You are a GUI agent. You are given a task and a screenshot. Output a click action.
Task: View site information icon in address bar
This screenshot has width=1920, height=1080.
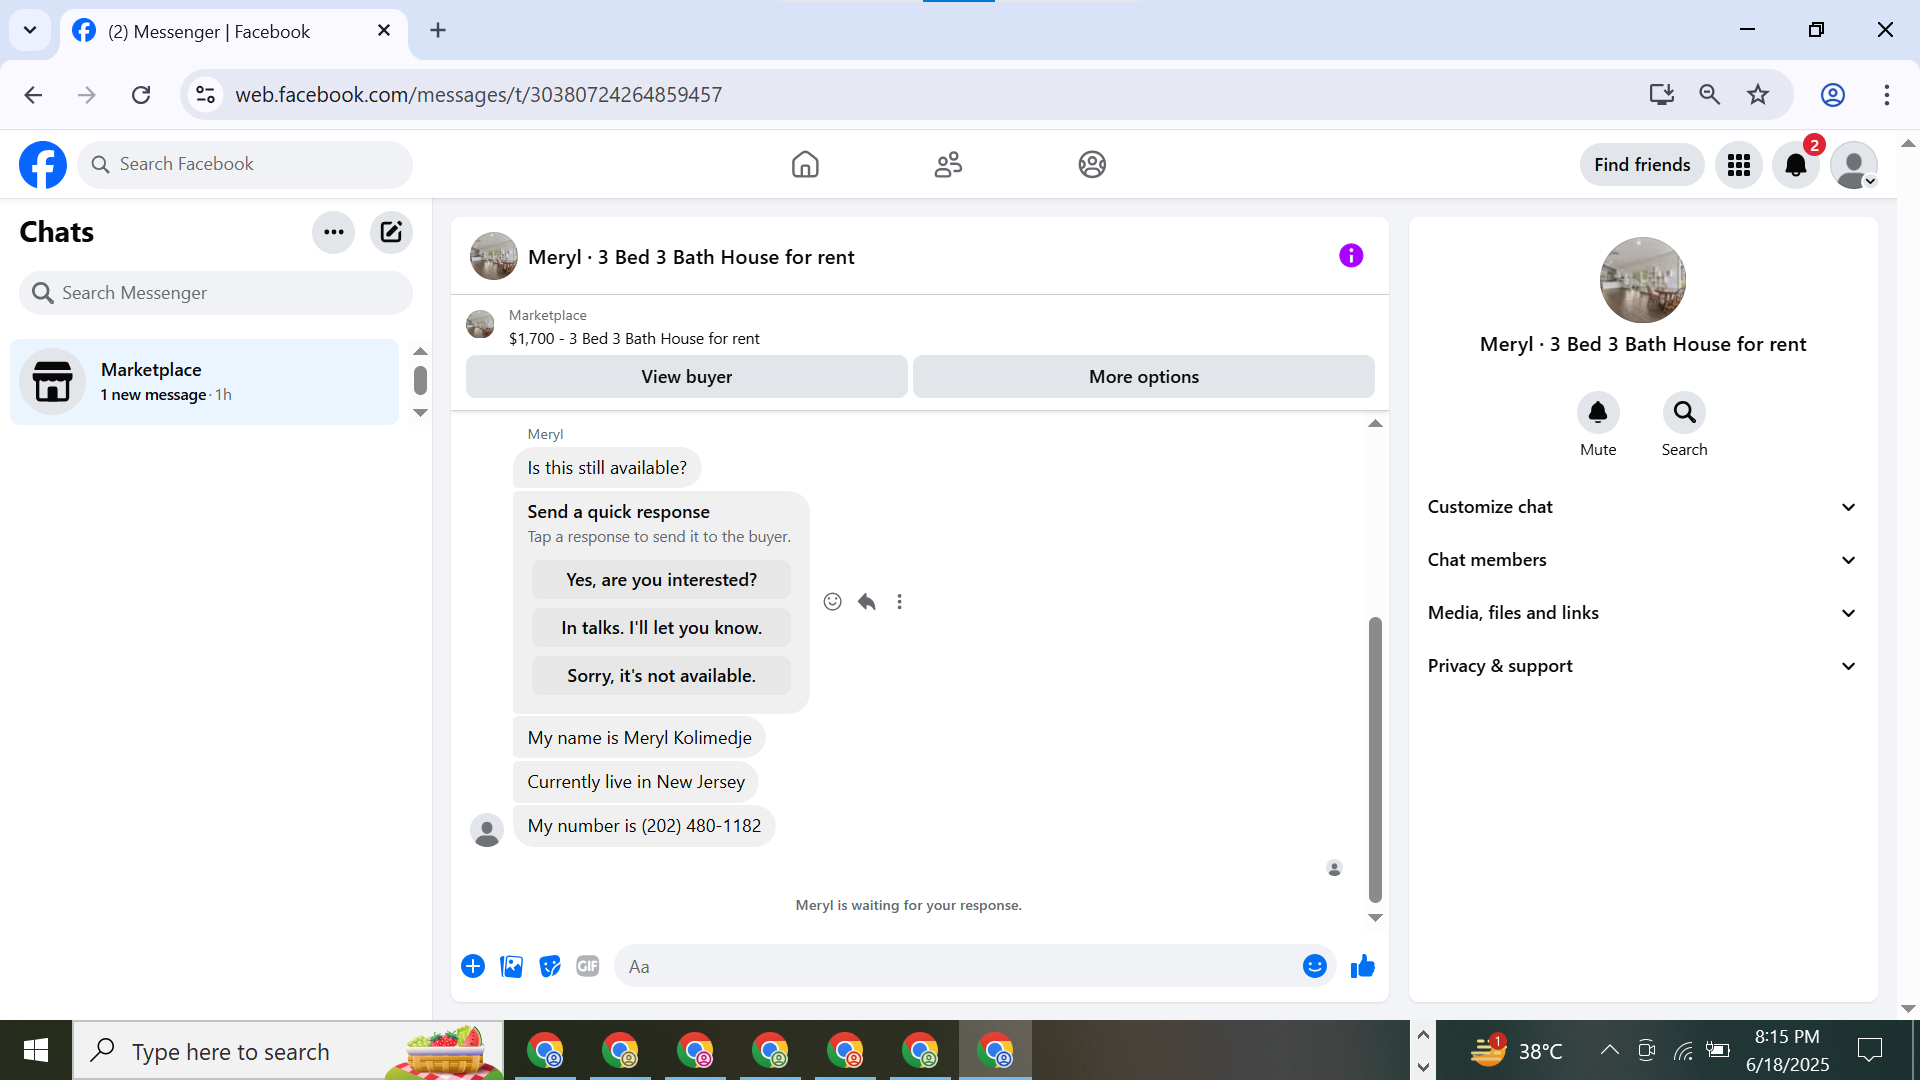pos(205,95)
